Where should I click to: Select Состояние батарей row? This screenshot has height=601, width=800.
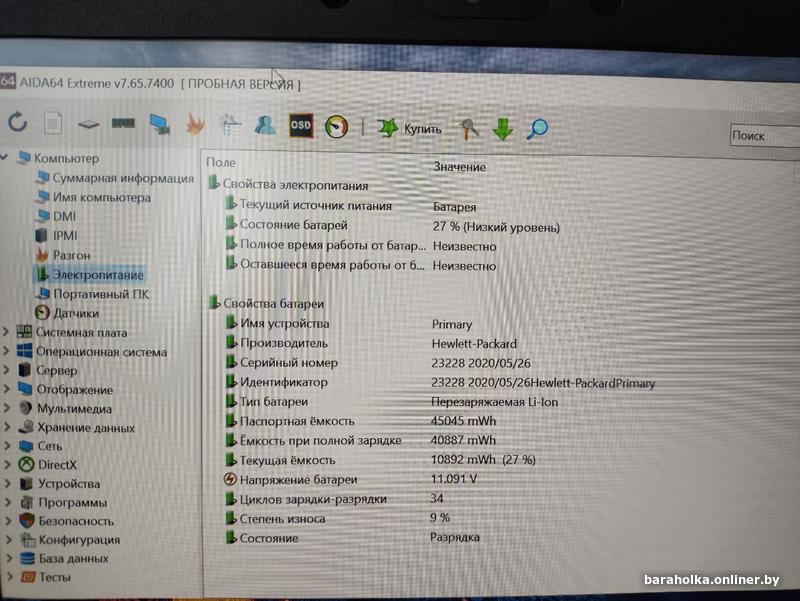393,226
